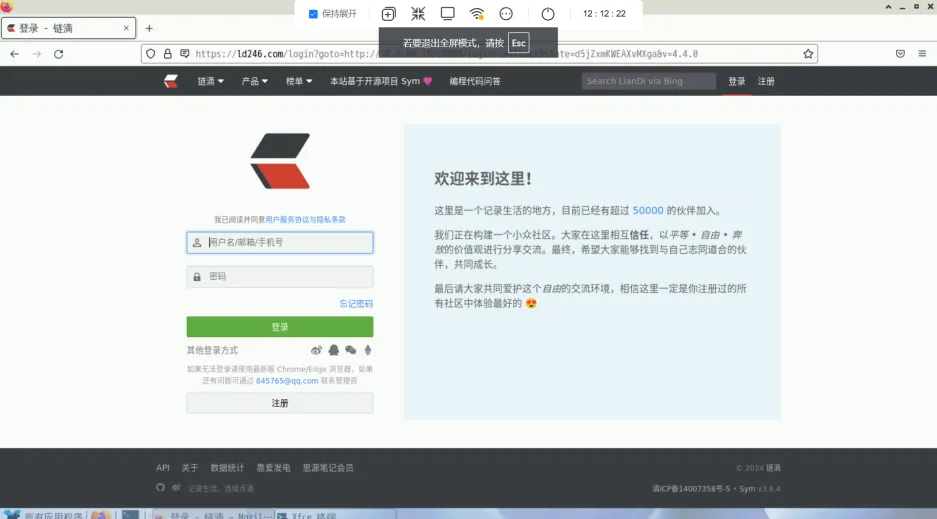The image size is (937, 519).
Task: Click the 注册 button below login form
Action: click(x=280, y=403)
